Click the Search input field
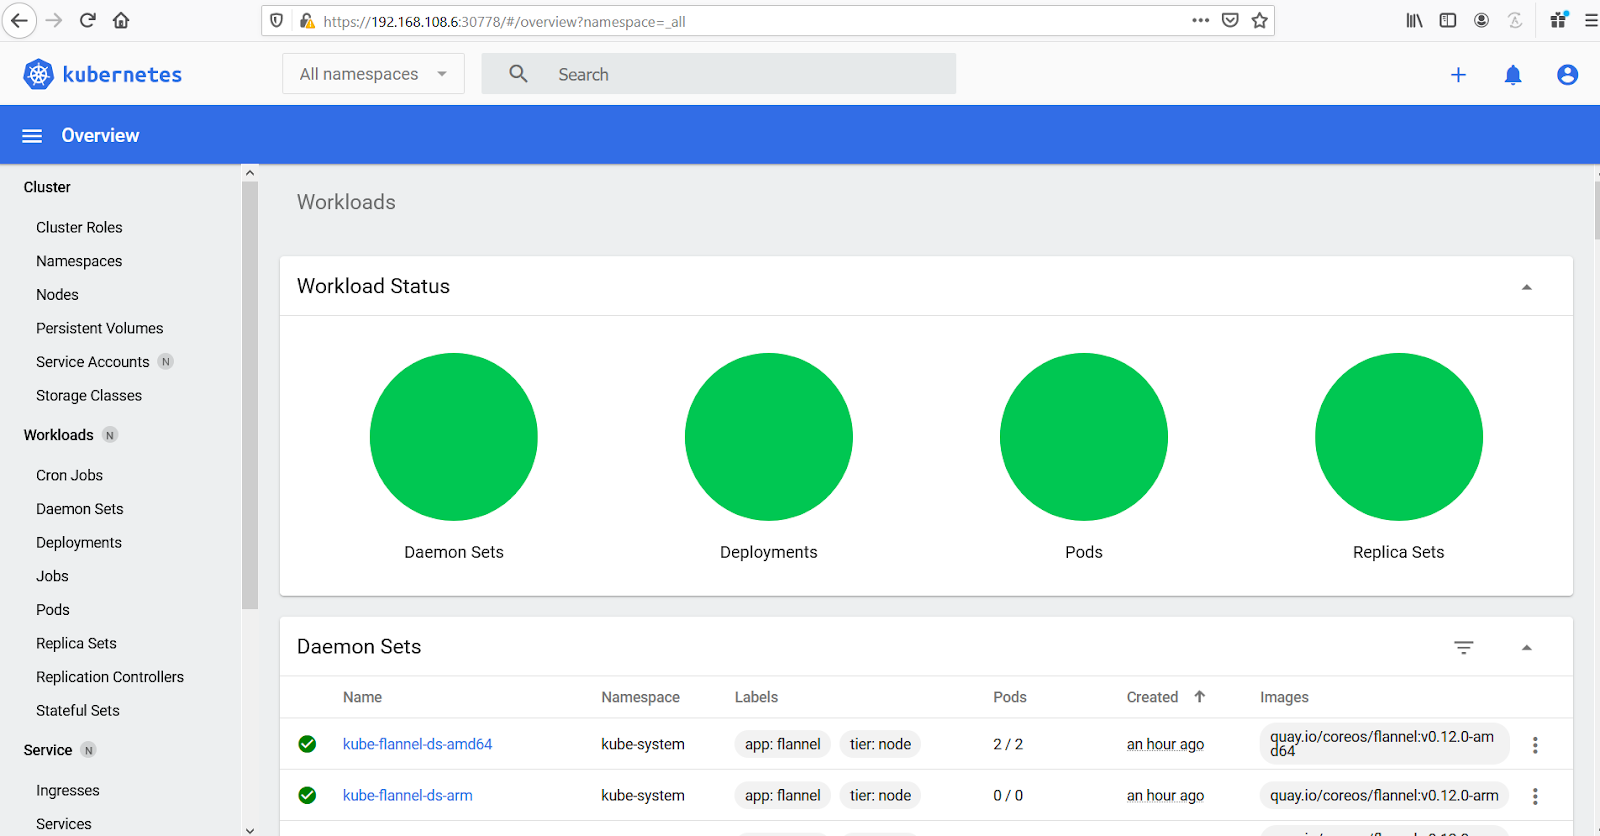 [x=718, y=74]
